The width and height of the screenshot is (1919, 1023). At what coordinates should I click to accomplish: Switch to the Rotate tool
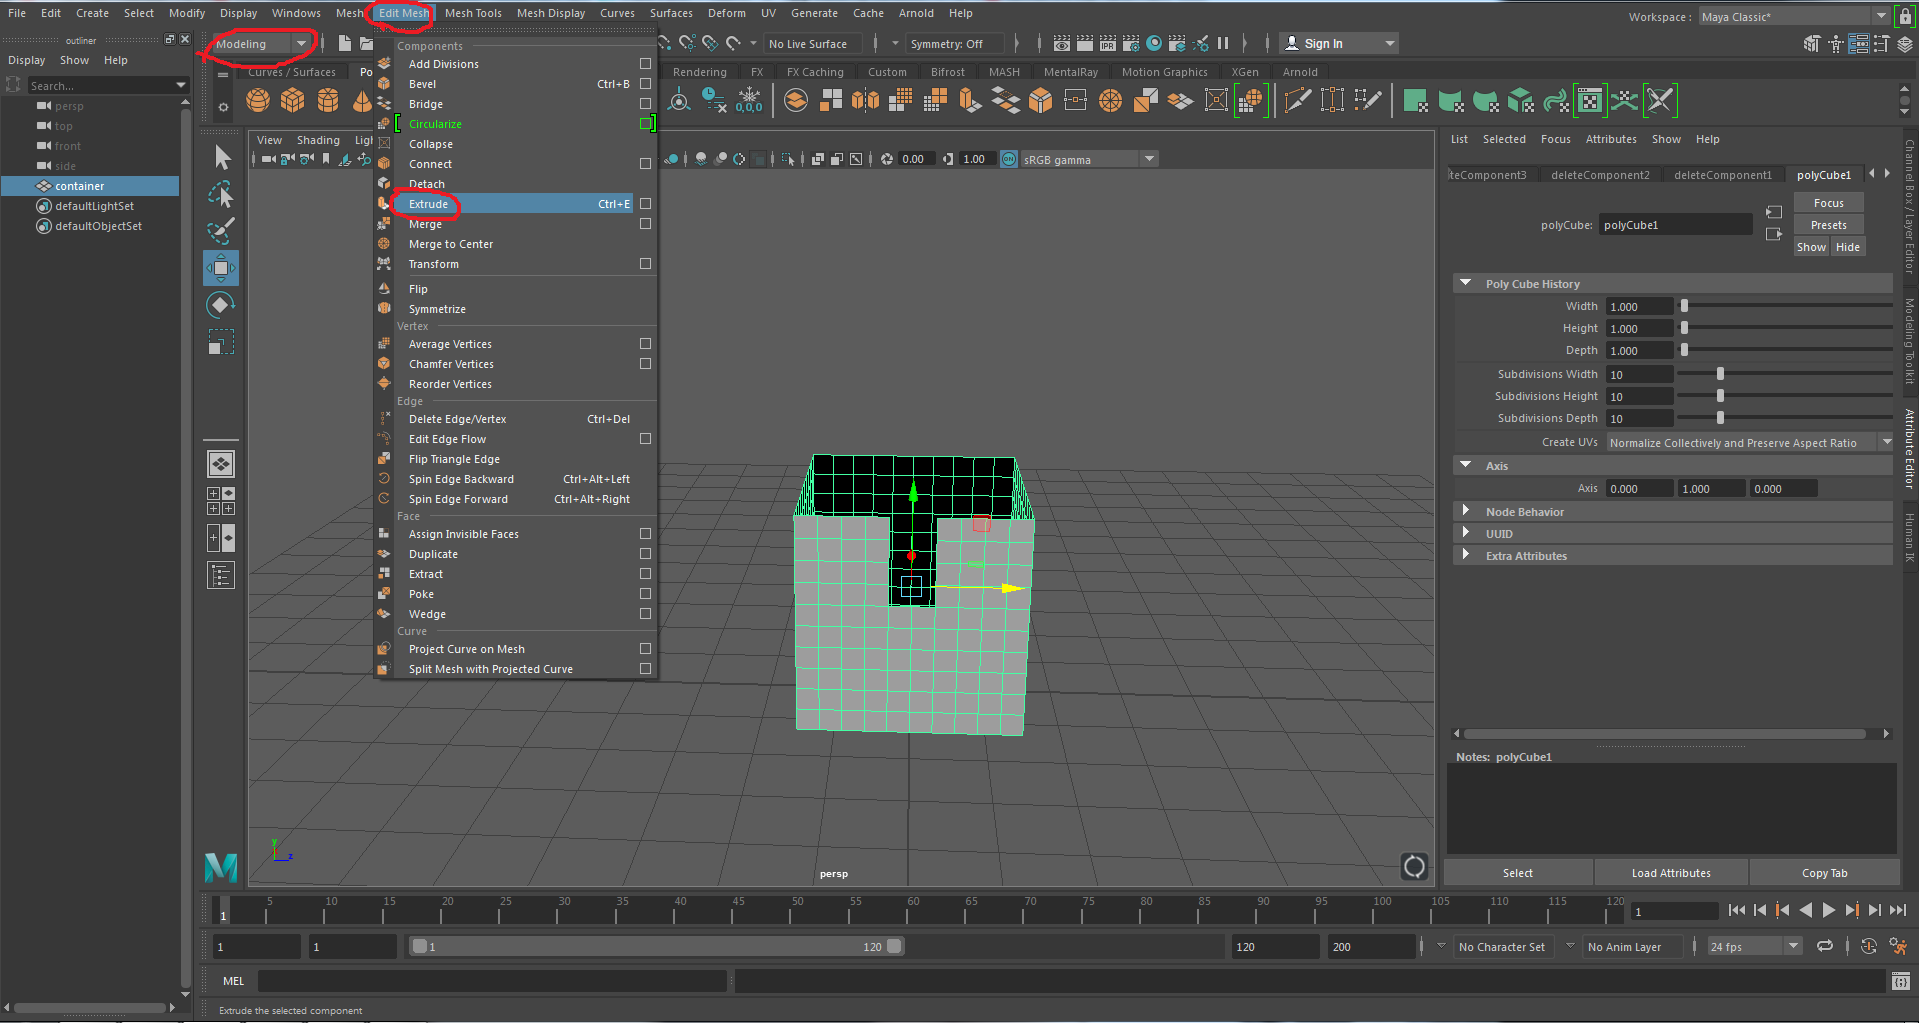(x=221, y=305)
